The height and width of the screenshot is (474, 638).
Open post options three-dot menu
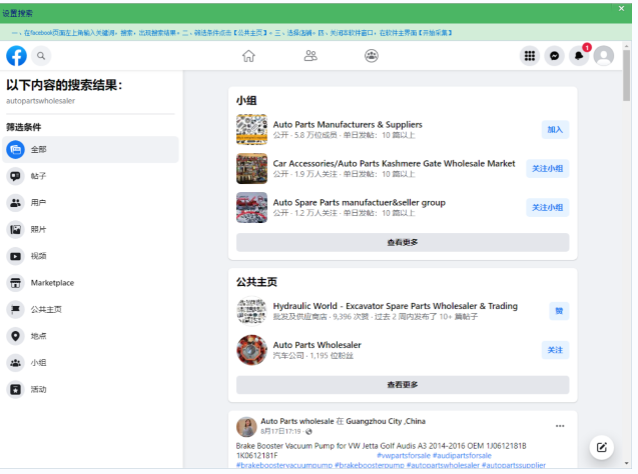(560, 426)
